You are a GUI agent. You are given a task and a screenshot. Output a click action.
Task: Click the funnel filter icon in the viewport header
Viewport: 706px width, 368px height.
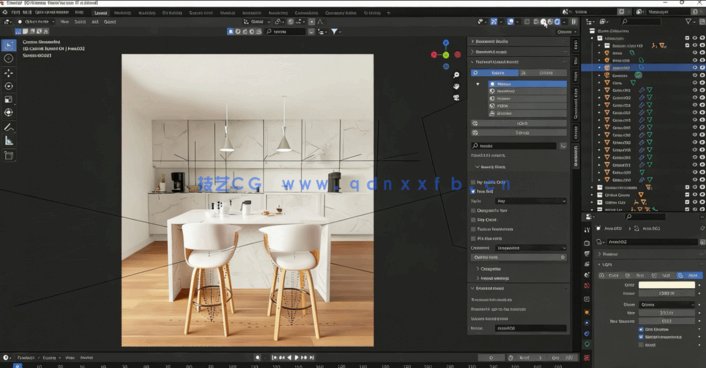pos(335,32)
